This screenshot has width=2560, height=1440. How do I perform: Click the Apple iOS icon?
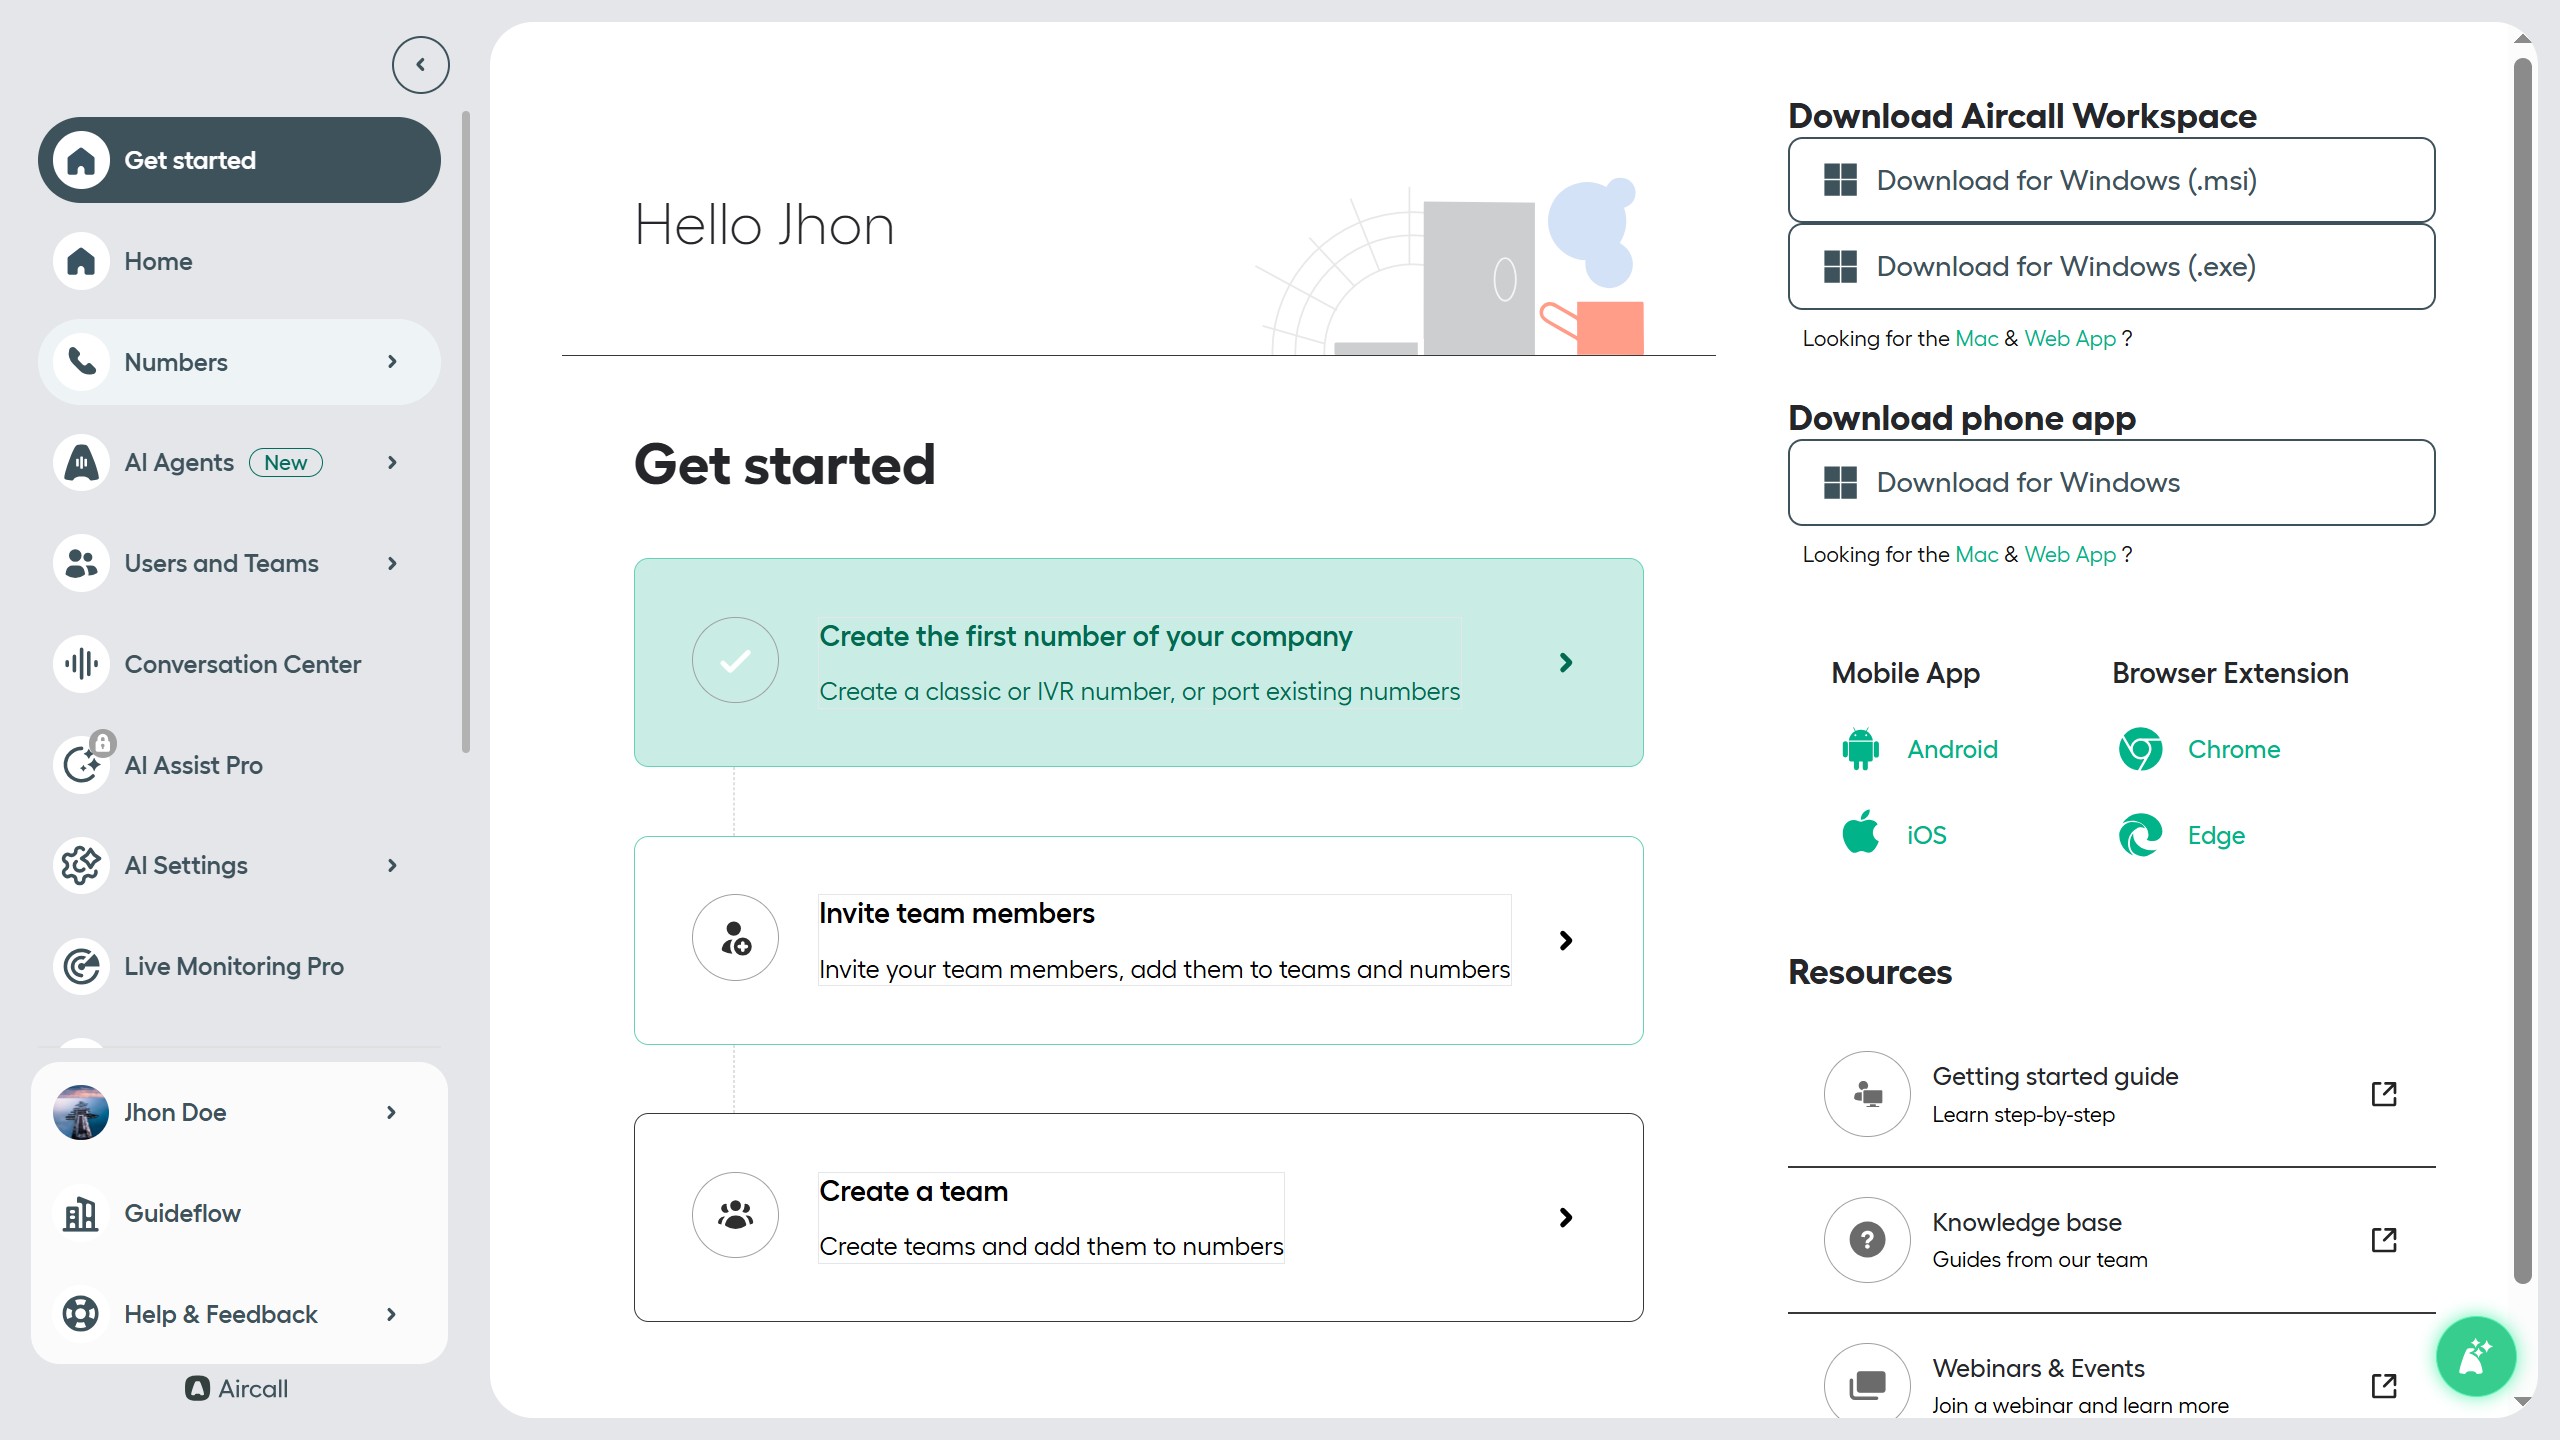[x=1860, y=833]
